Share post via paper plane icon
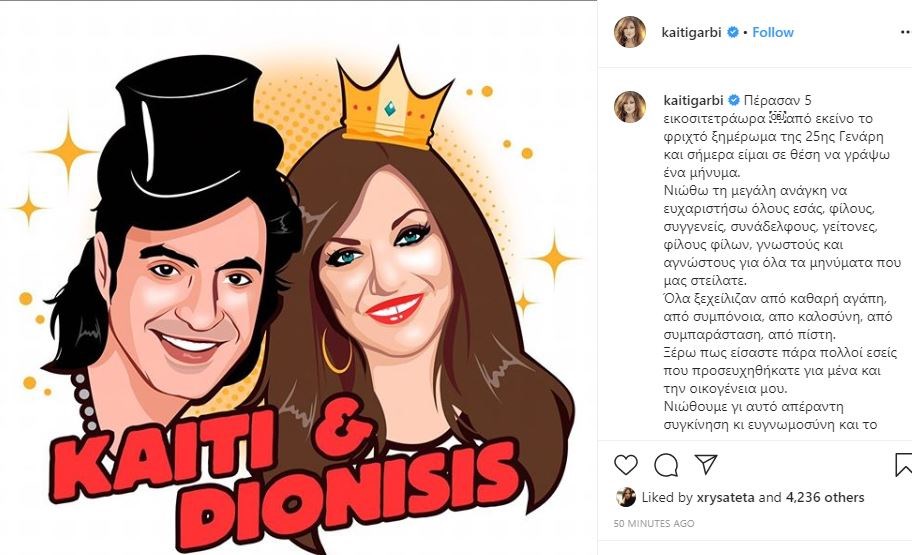The height and width of the screenshot is (555, 912). [706, 464]
